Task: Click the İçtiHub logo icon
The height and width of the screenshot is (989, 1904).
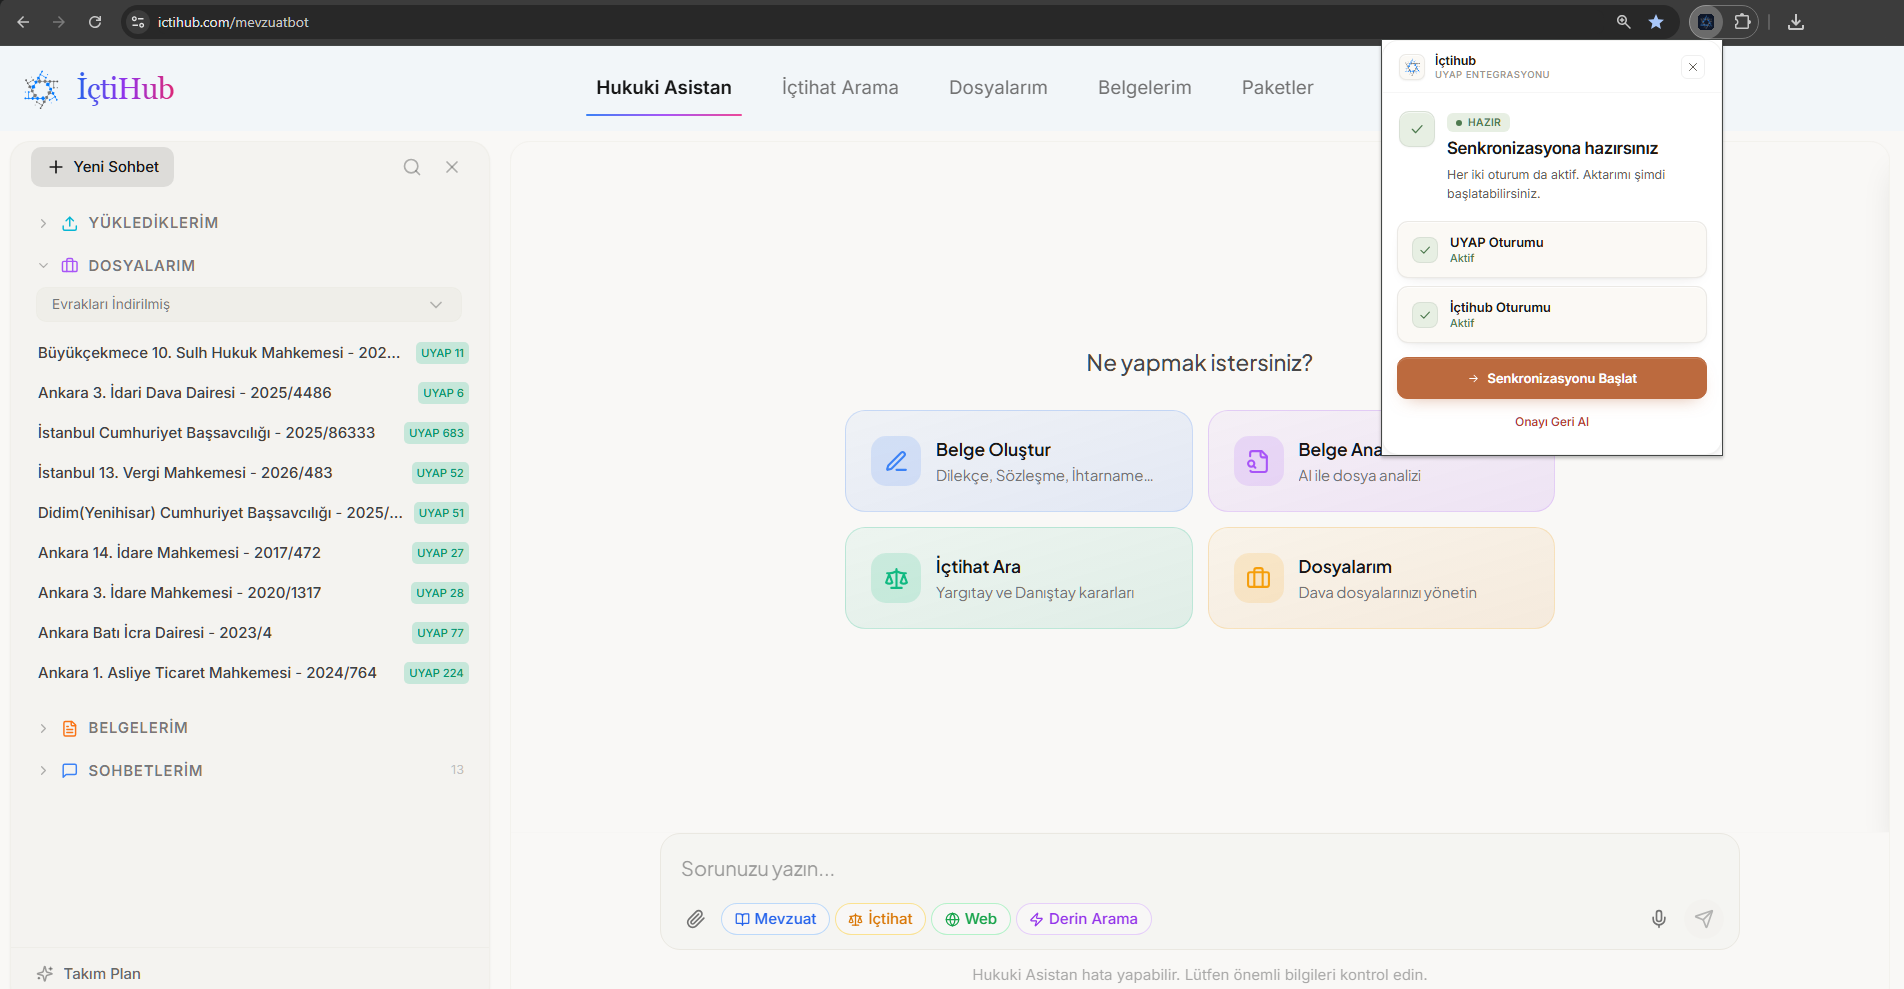Action: (42, 89)
